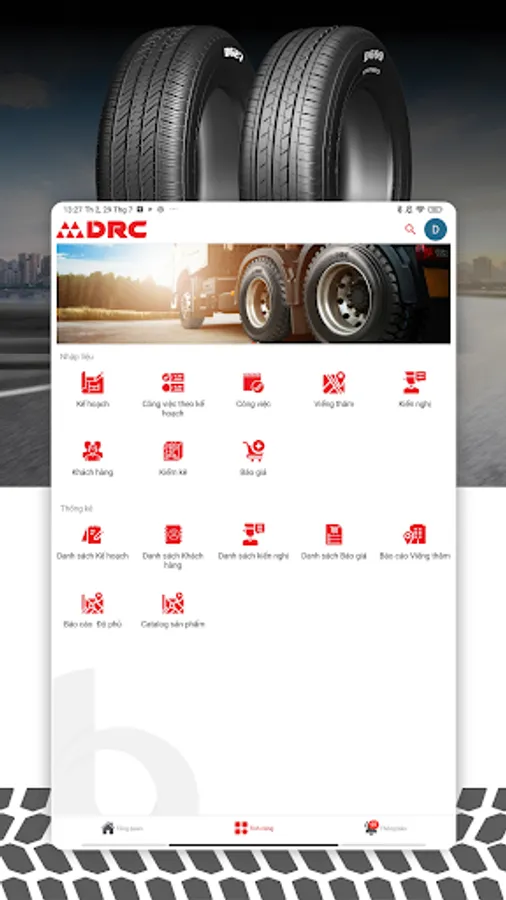The height and width of the screenshot is (900, 506).
Task: Open Công việc theo kế hoạch icon
Action: click(173, 383)
